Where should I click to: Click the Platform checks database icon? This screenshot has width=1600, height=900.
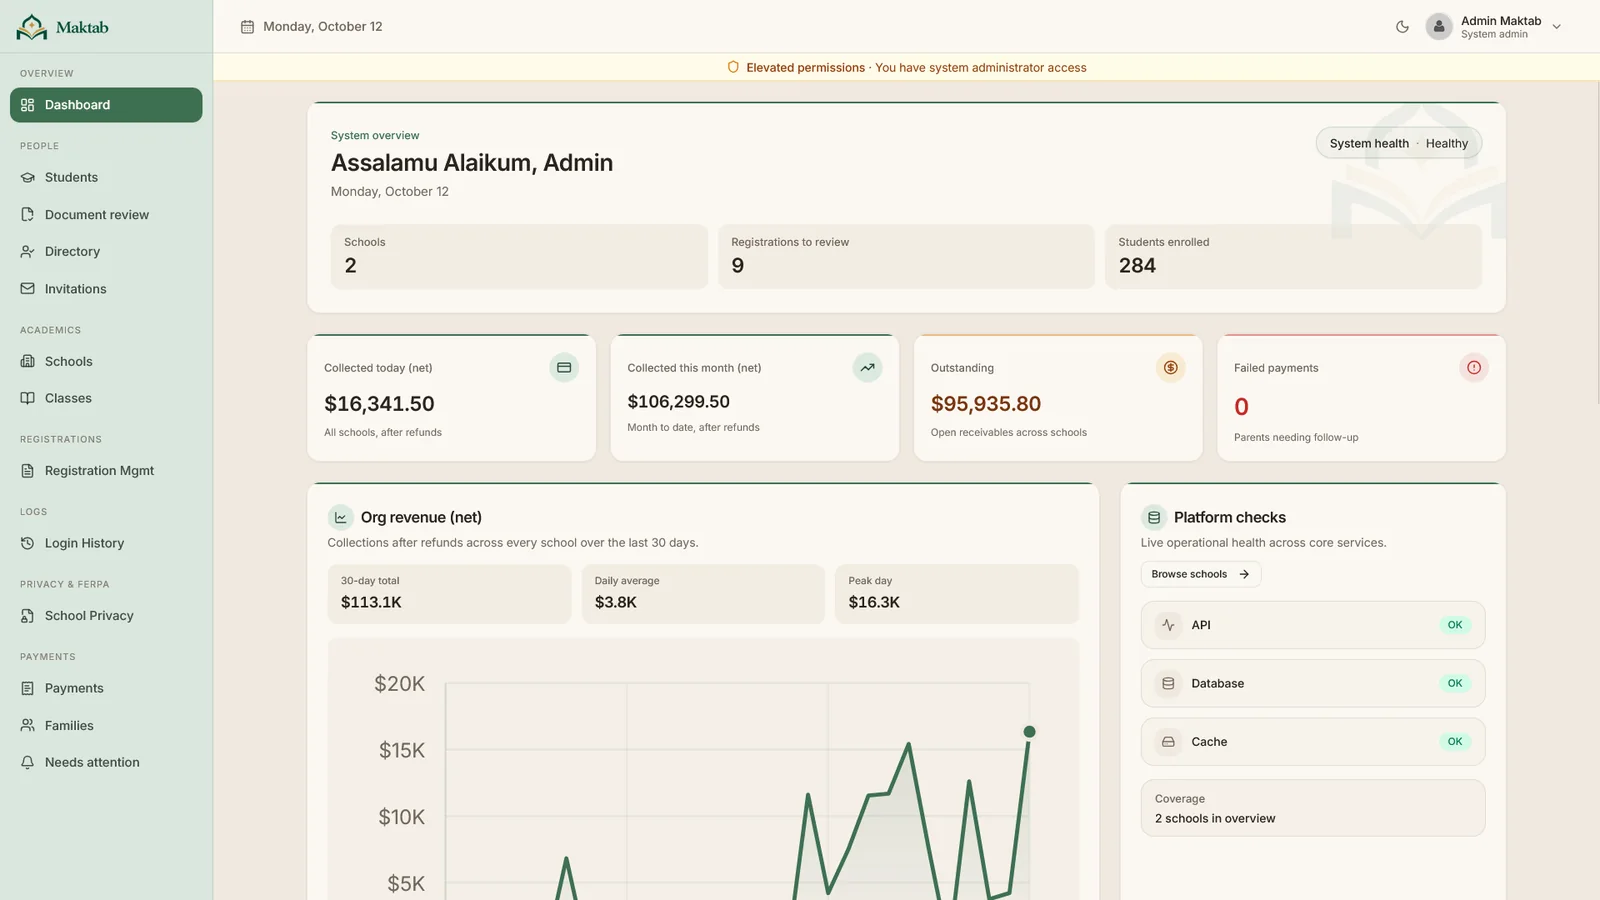click(x=1154, y=517)
